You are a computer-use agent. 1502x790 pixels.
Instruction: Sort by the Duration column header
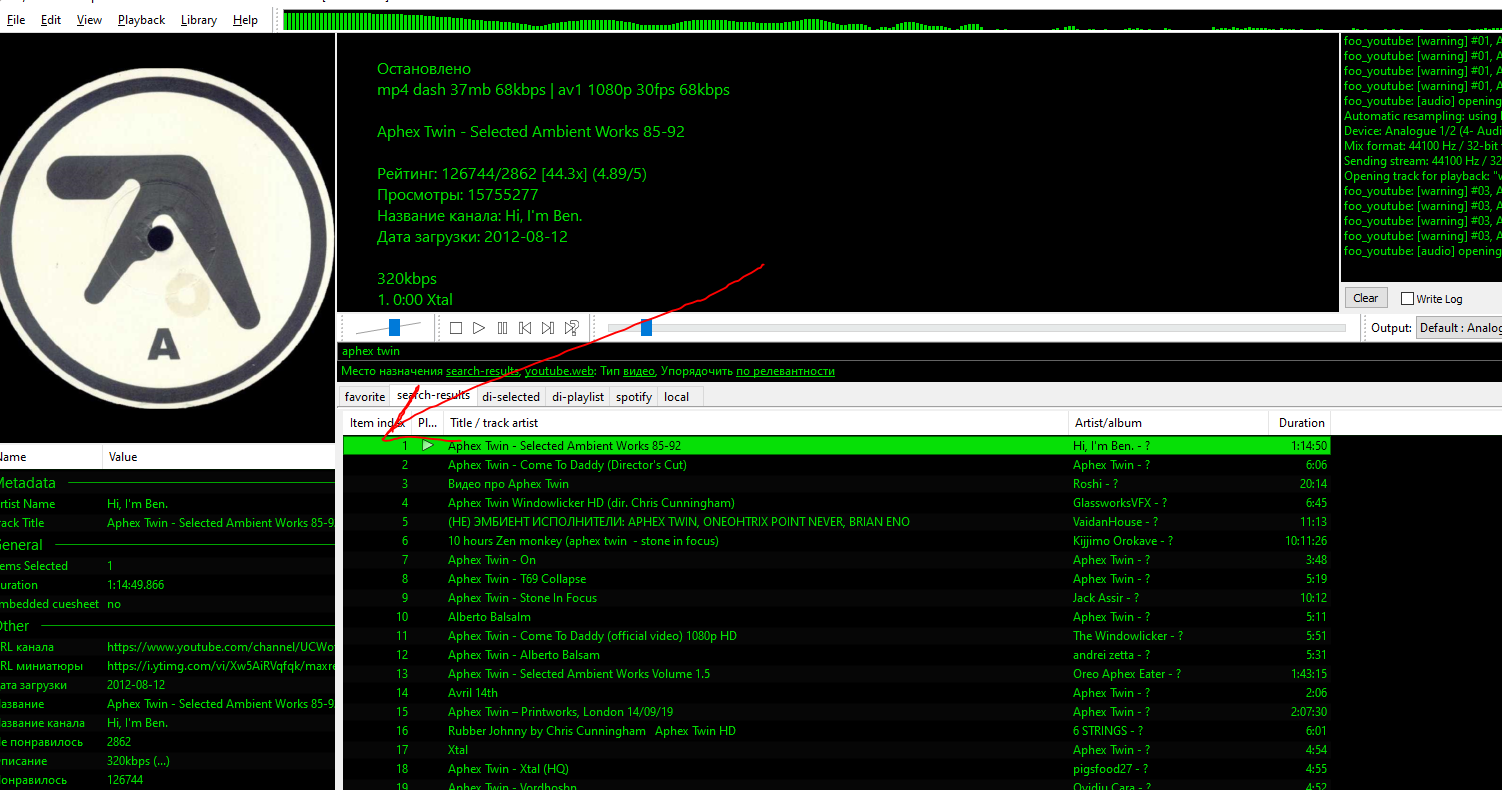pos(1300,423)
